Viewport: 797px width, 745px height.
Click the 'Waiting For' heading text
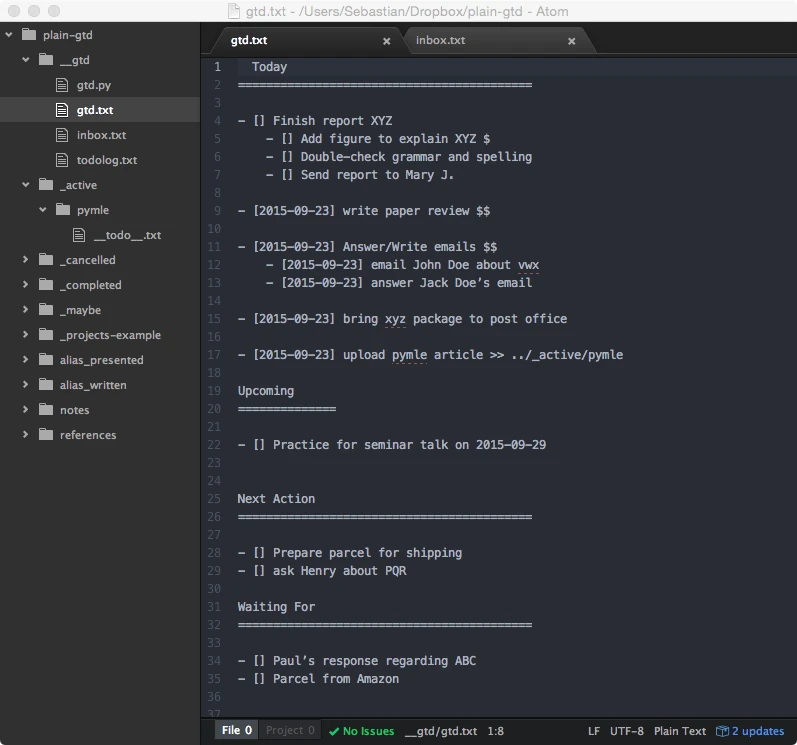pyautogui.click(x=276, y=607)
